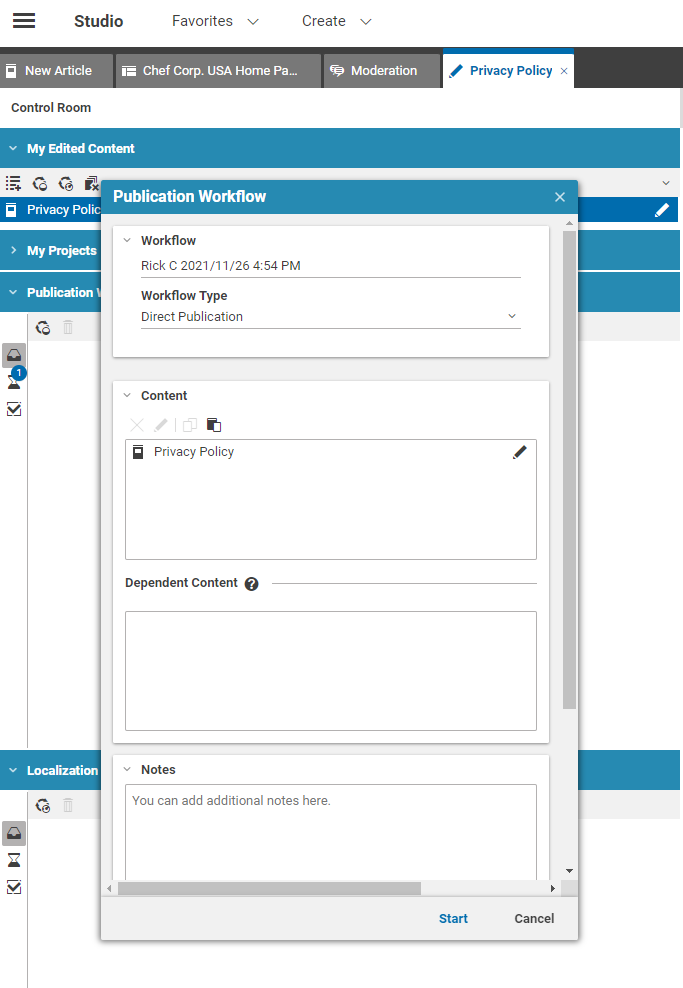Click the dialog vertical scrollbar thumb
683x988 pixels.
tap(570, 470)
